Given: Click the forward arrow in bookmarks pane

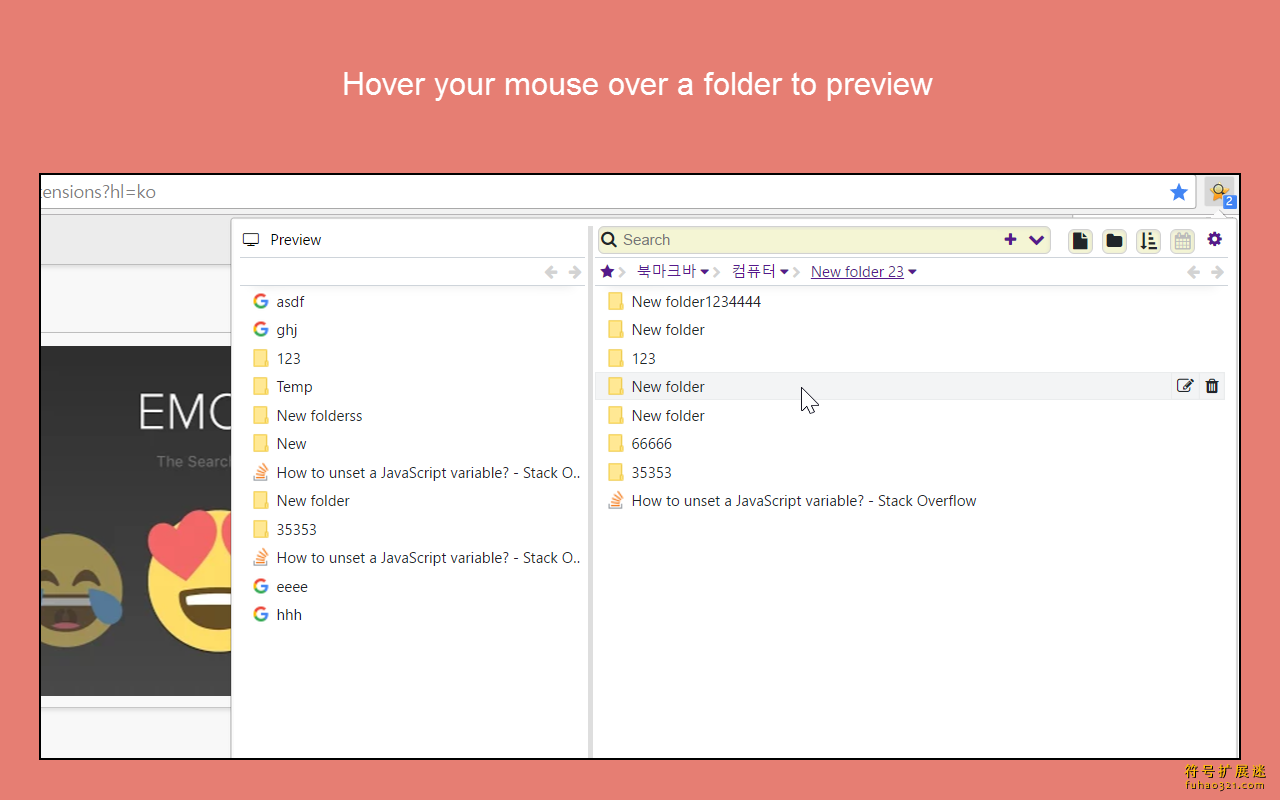Looking at the screenshot, I should click(1217, 272).
